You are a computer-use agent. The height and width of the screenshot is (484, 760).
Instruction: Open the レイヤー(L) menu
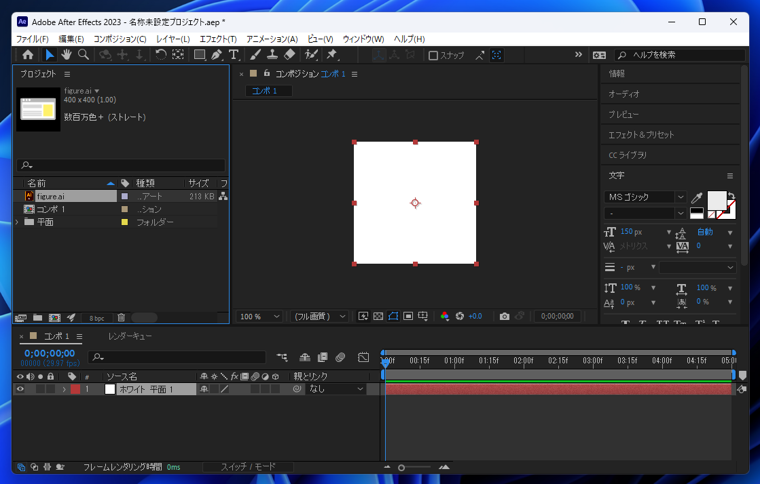click(x=173, y=39)
